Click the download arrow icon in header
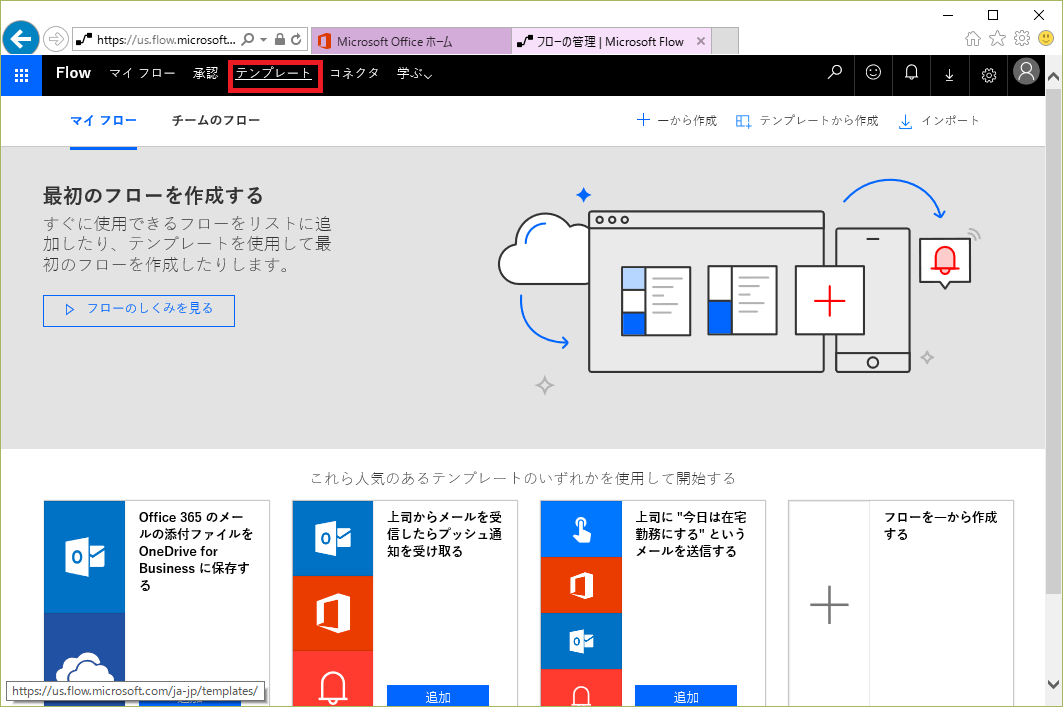 (949, 74)
